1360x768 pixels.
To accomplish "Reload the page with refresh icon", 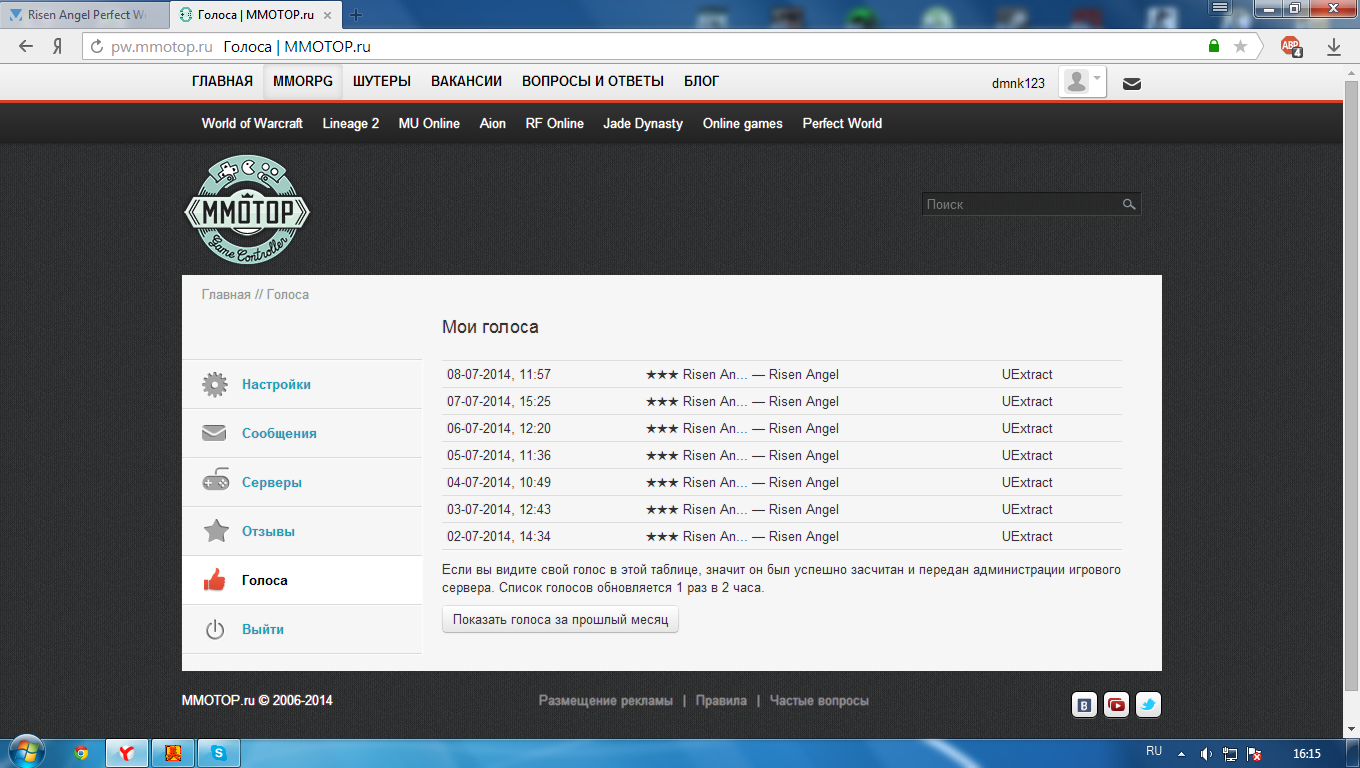I will click(97, 46).
